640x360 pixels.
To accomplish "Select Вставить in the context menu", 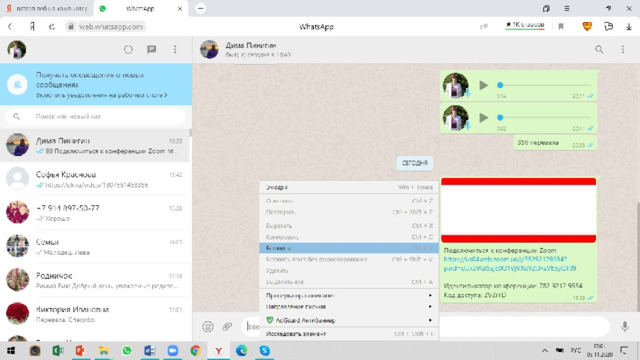I will (349, 248).
